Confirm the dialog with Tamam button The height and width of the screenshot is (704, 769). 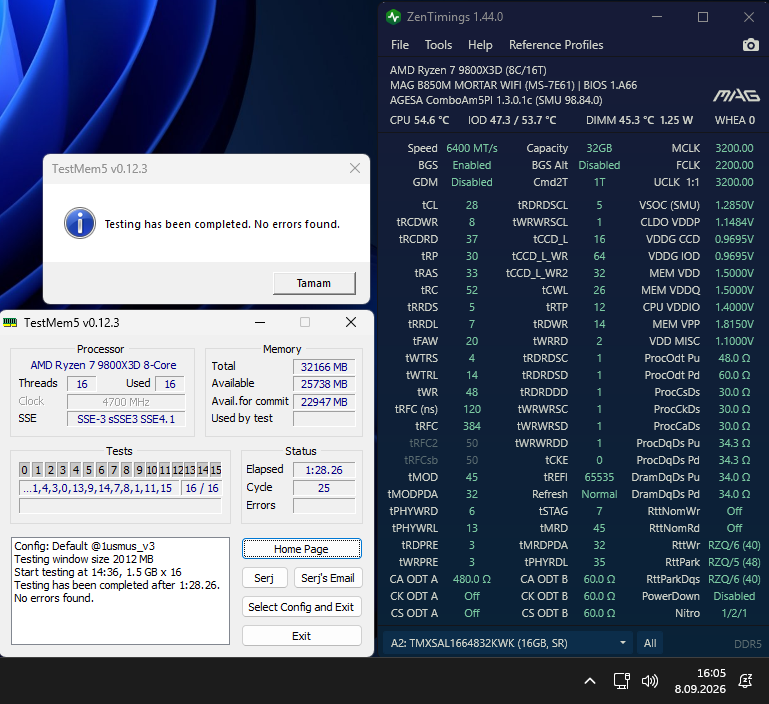click(x=314, y=283)
